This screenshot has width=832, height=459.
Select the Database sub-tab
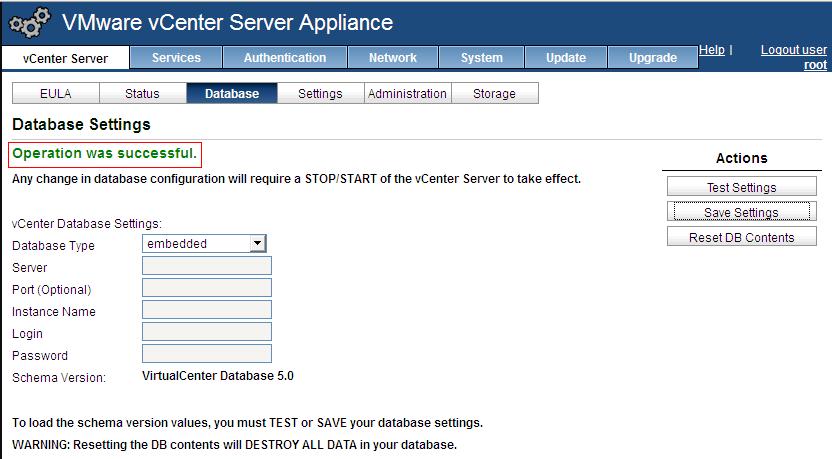coord(232,93)
